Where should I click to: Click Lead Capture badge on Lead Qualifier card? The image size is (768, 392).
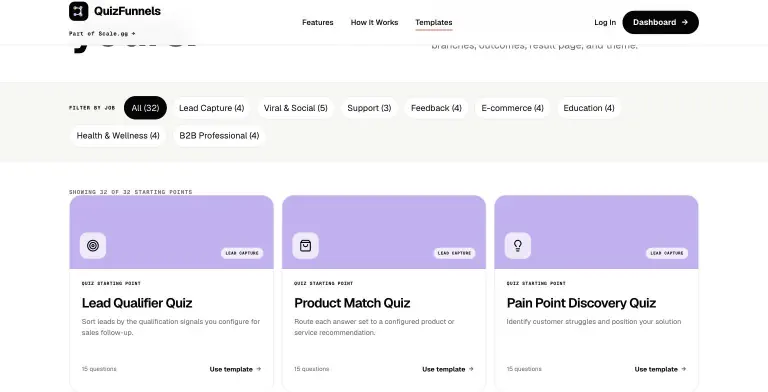(242, 253)
